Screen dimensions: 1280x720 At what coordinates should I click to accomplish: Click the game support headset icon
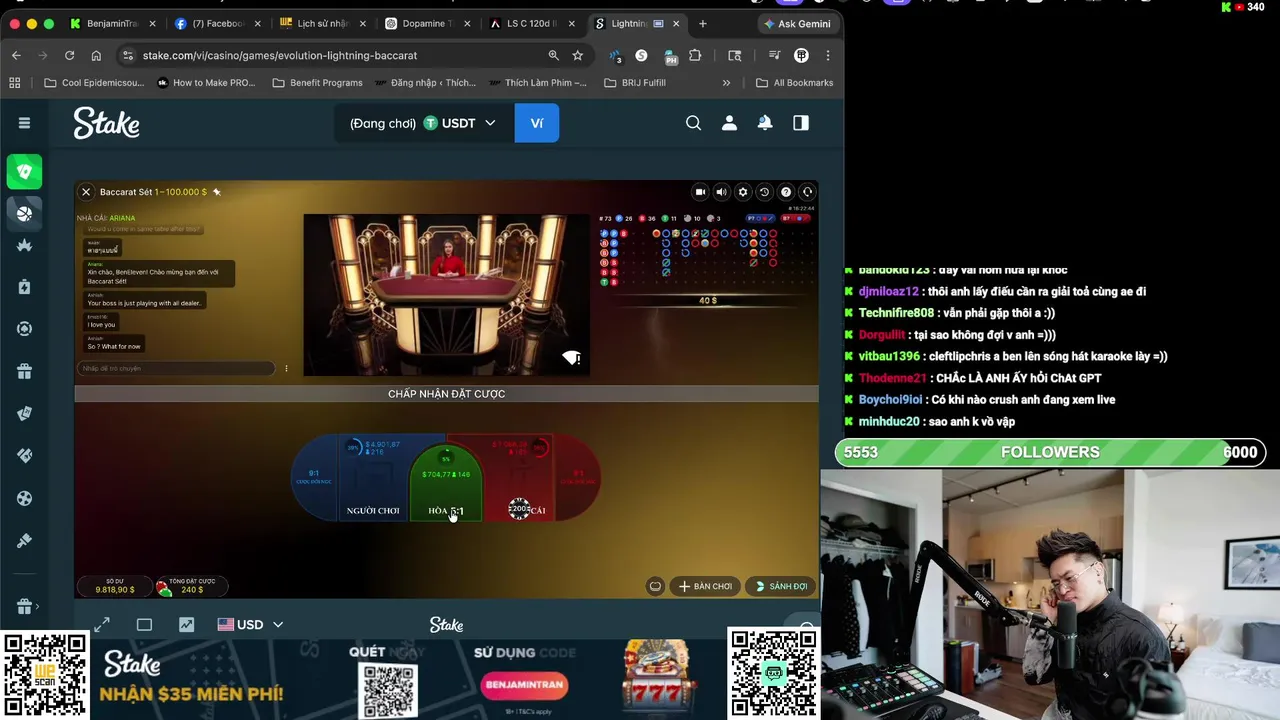(x=807, y=192)
